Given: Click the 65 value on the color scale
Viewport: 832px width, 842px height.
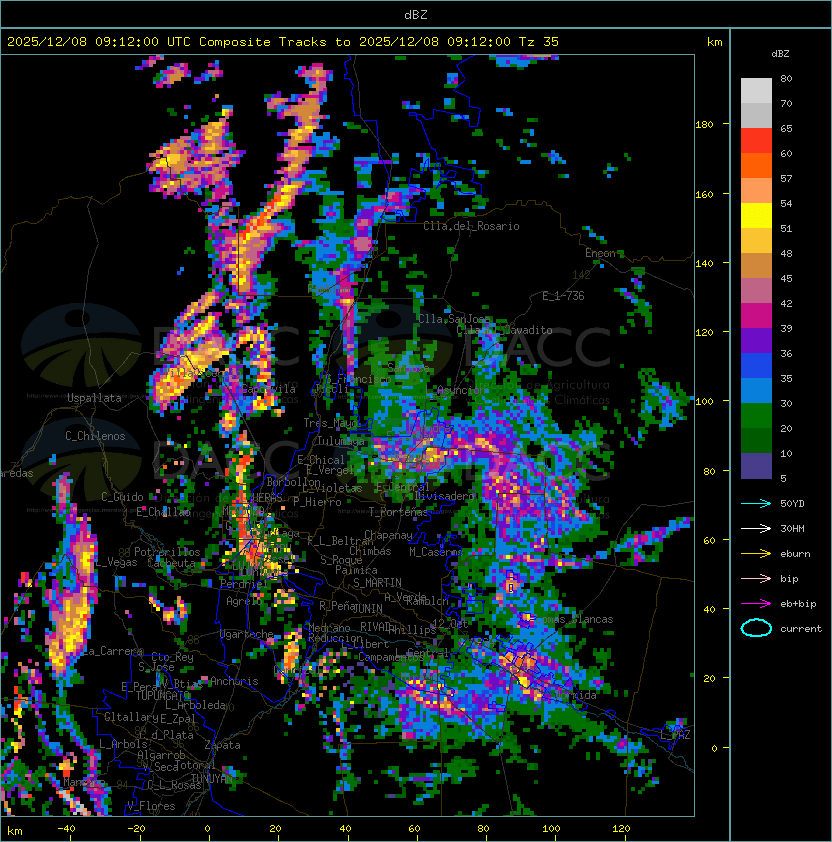Looking at the screenshot, I should pyautogui.click(x=786, y=128).
